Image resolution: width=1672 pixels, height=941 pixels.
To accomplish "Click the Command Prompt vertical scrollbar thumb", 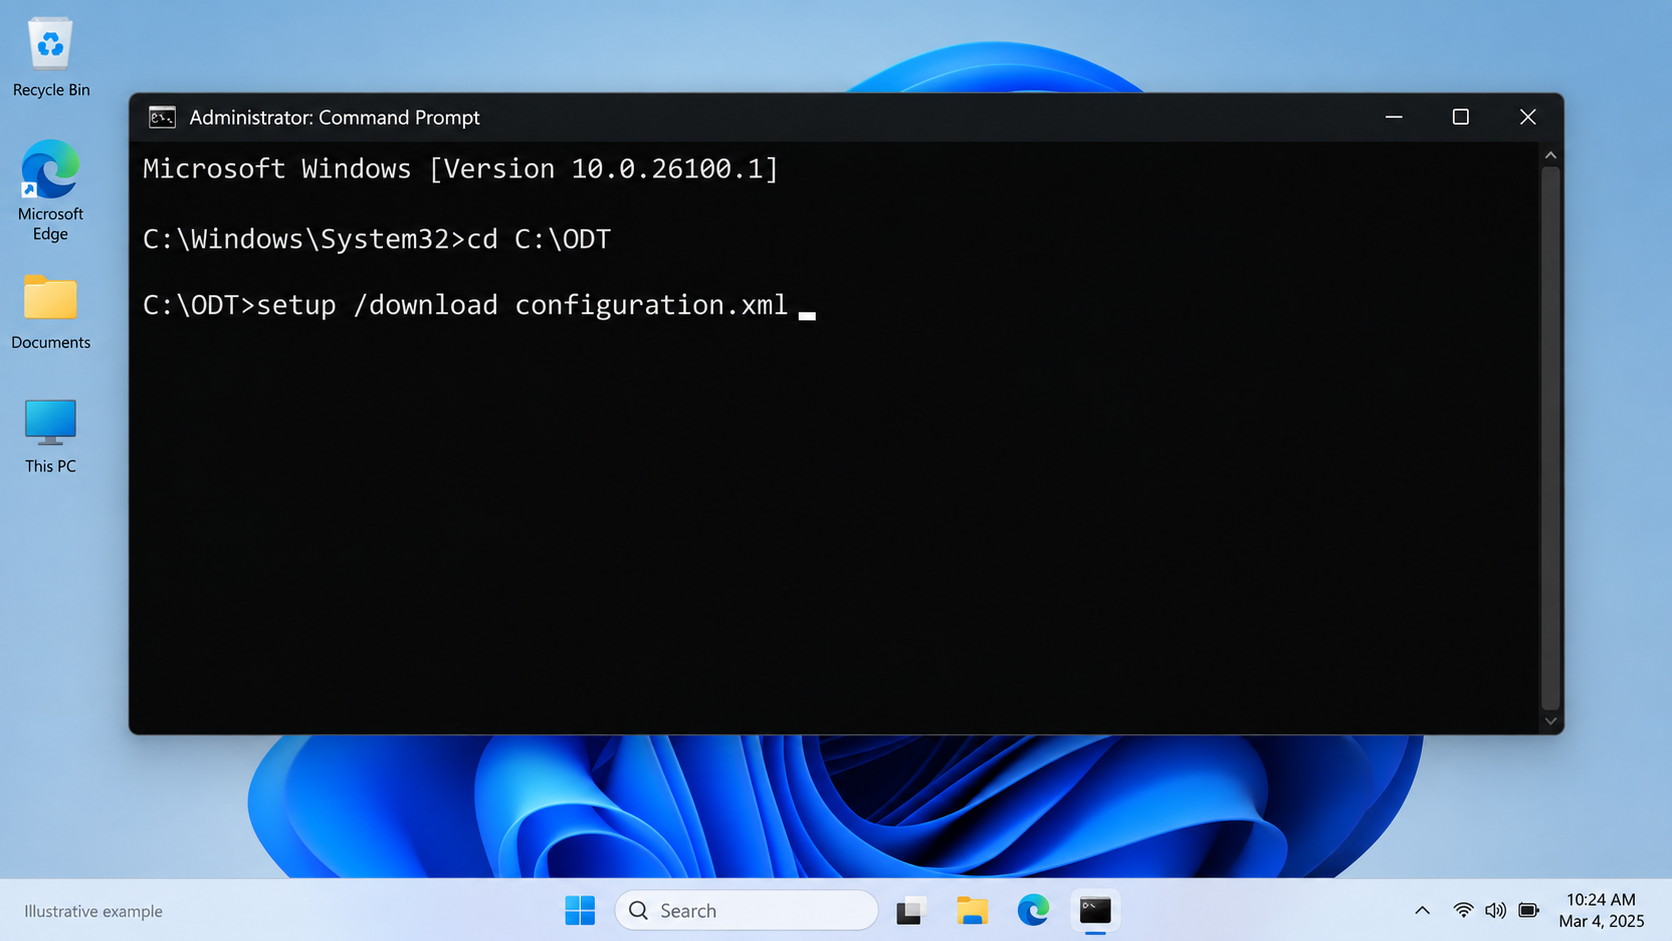I will [1551, 438].
